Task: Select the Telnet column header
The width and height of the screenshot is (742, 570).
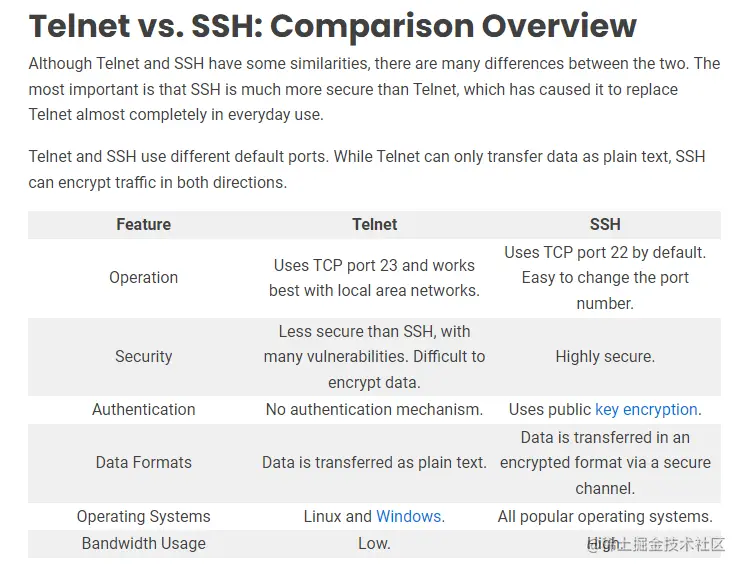Action: click(374, 224)
